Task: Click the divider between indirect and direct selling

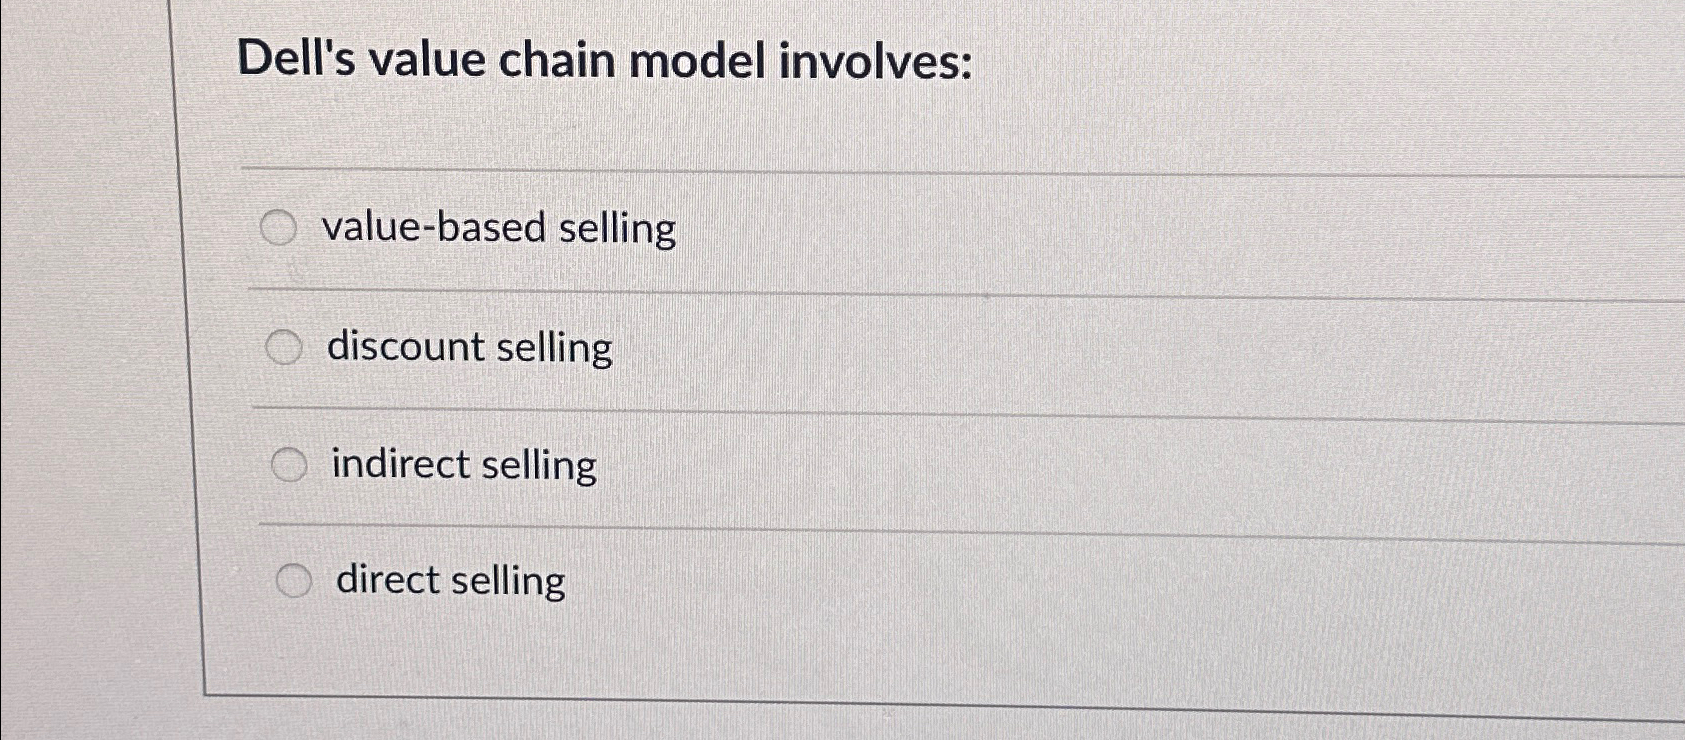Action: pyautogui.click(x=900, y=531)
